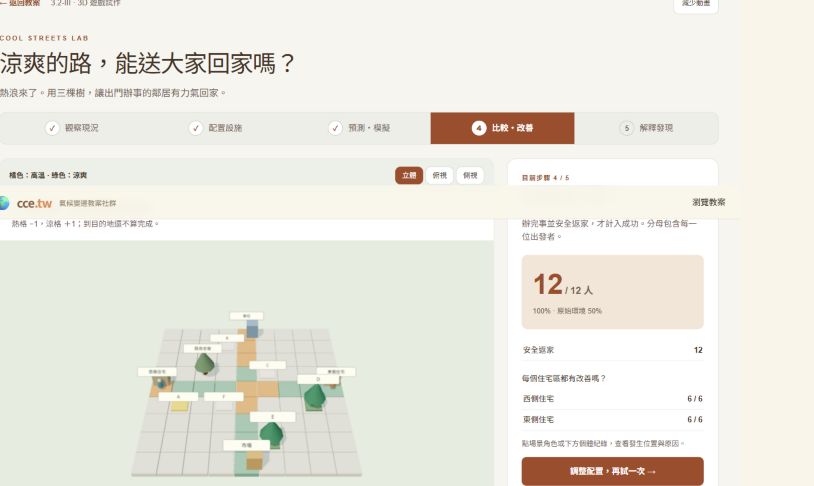Click the step 5 number badge
Screen dimensions: 814x486
click(x=627, y=128)
